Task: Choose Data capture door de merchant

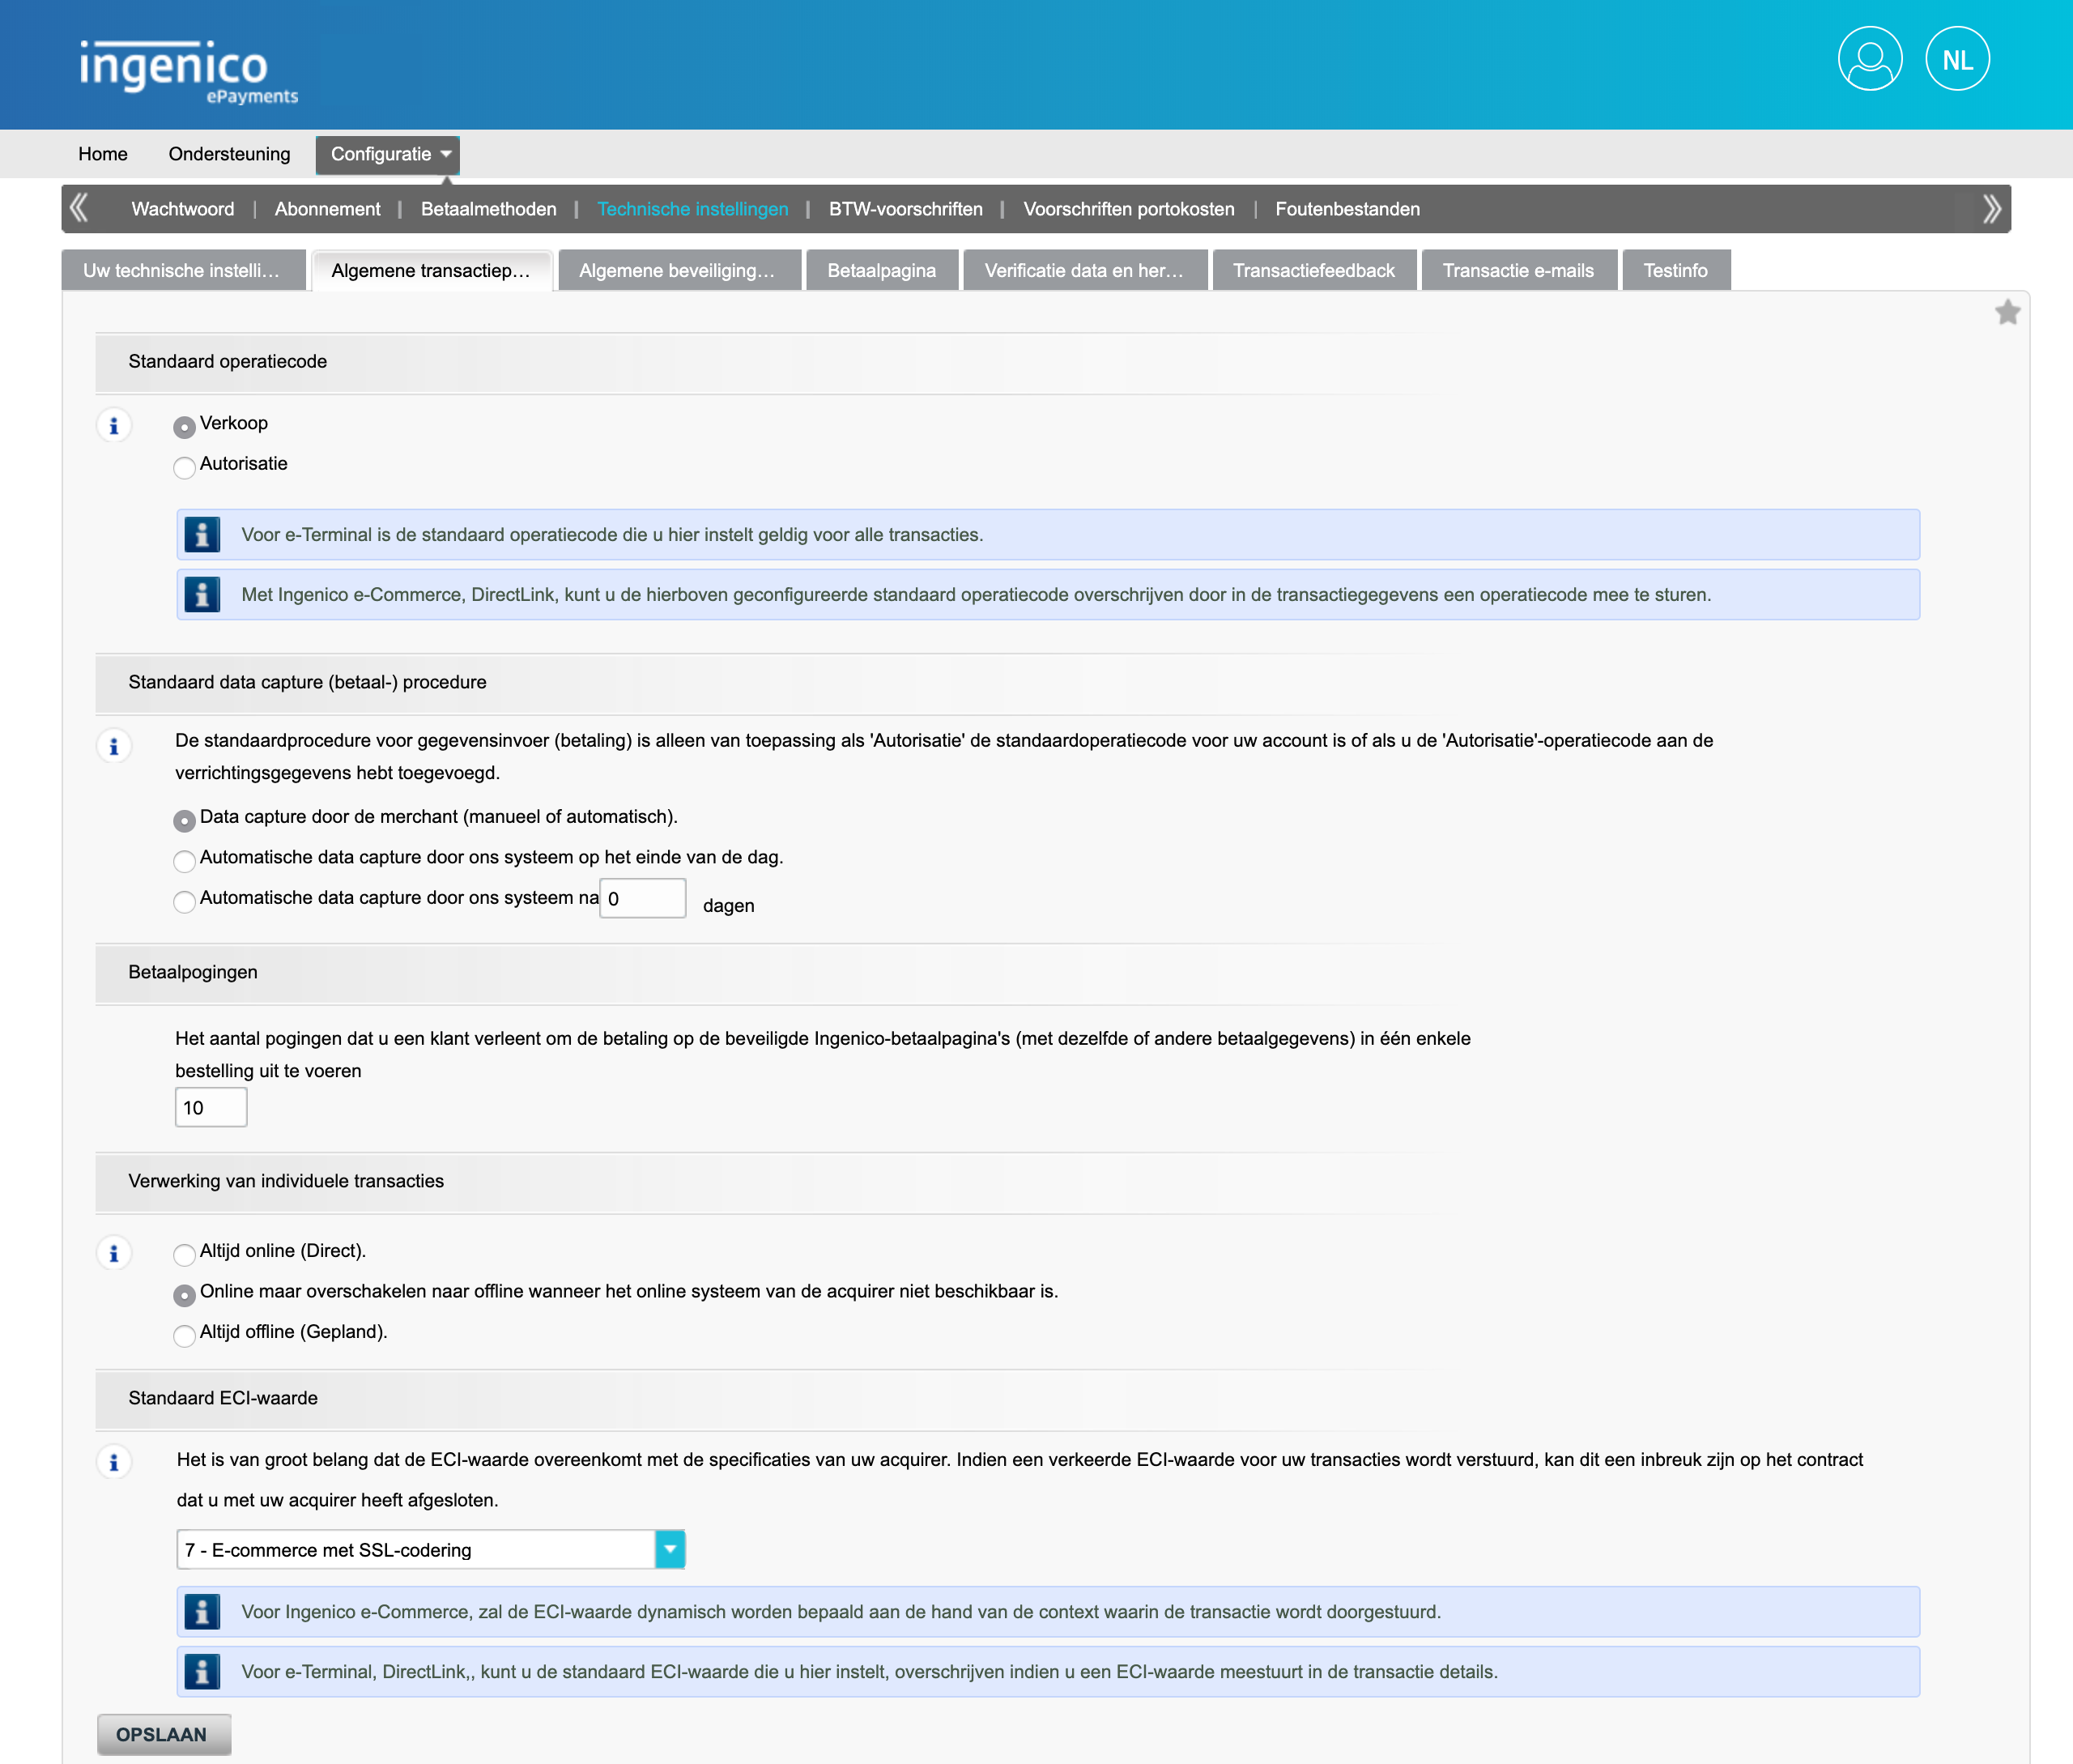Action: click(184, 821)
